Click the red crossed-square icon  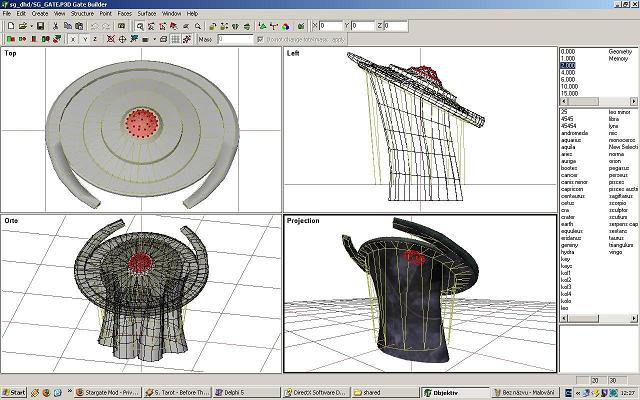click(111, 39)
